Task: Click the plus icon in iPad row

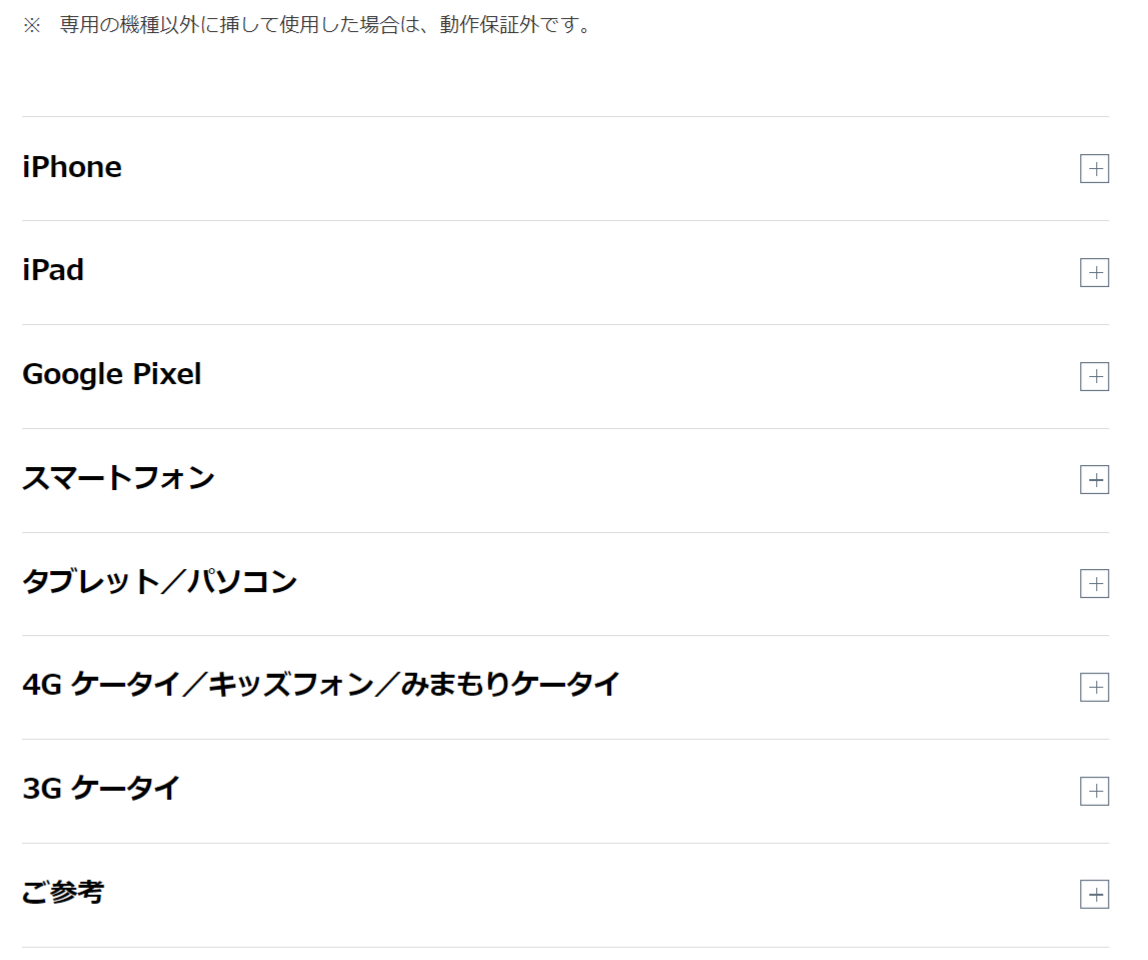Action: [x=1094, y=273]
